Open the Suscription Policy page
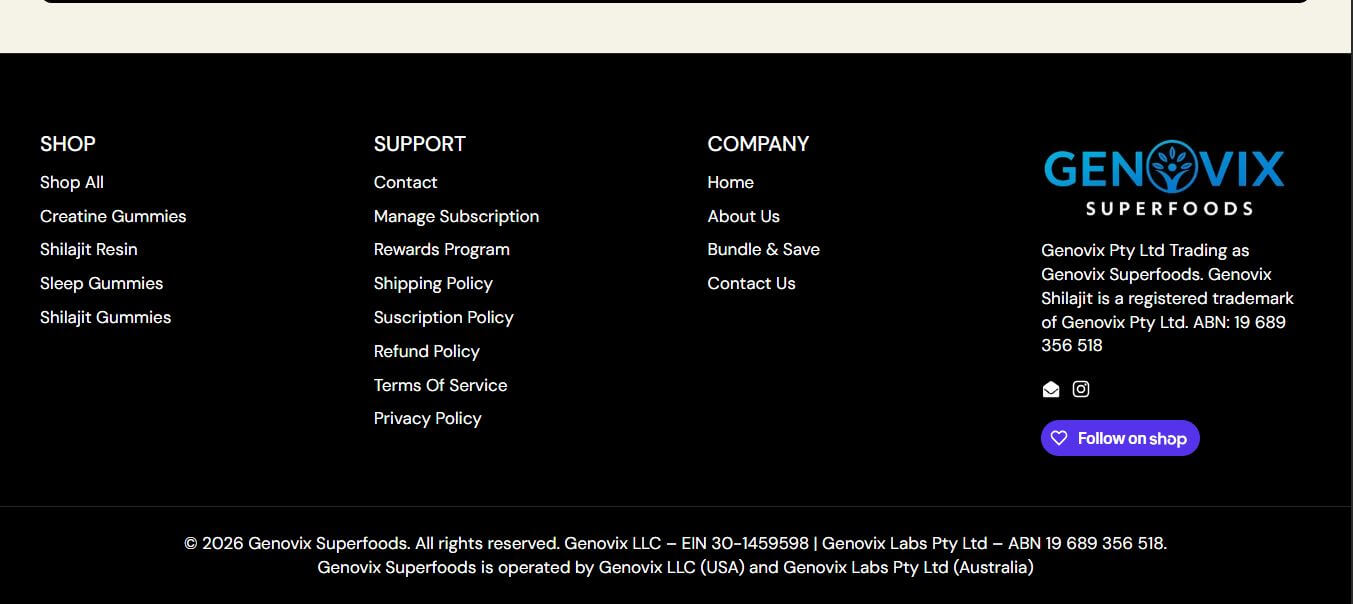The width and height of the screenshot is (1353, 604). (x=443, y=317)
